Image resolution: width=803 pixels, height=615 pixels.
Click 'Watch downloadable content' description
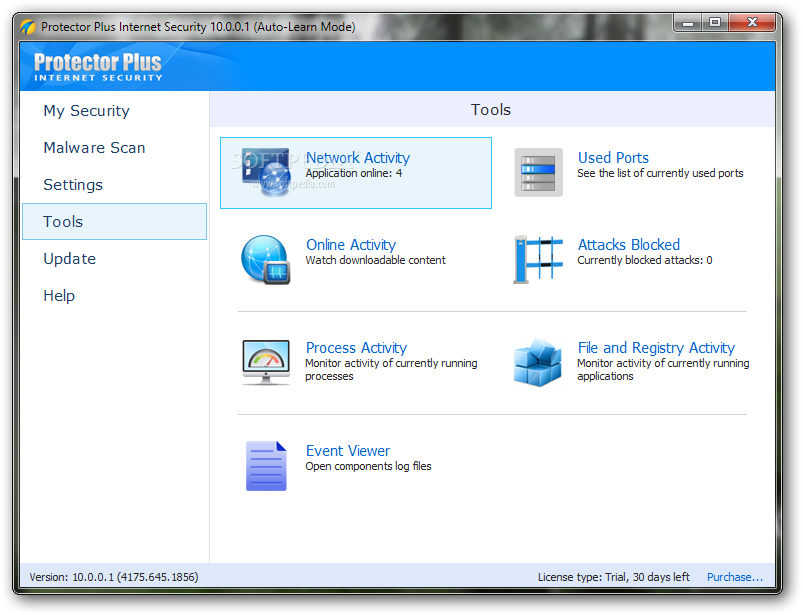pyautogui.click(x=375, y=260)
